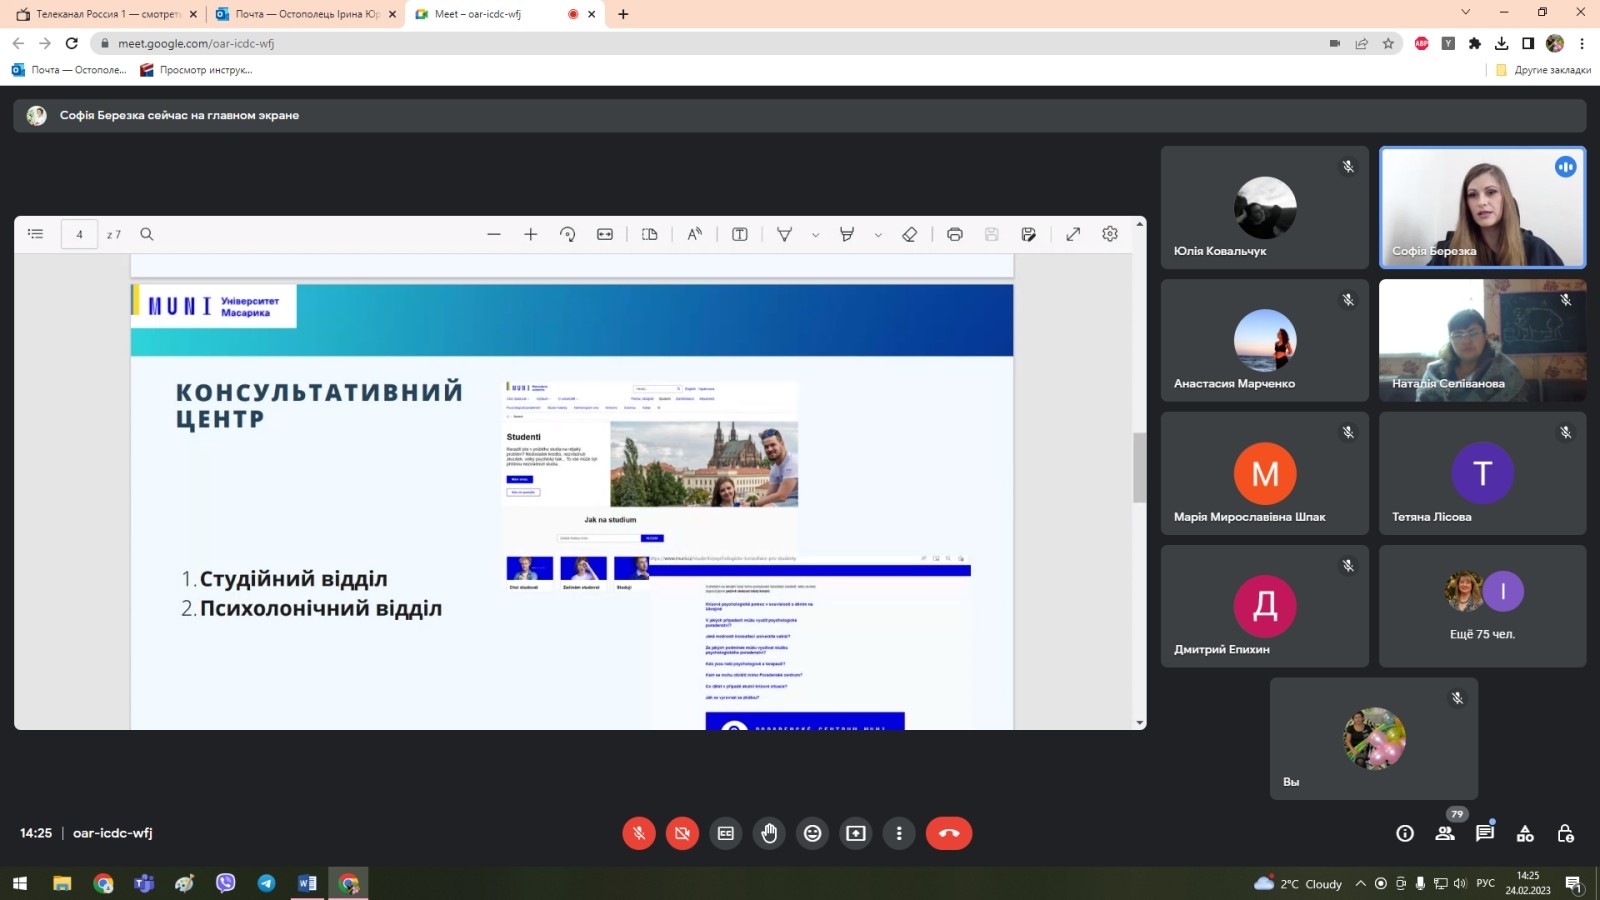Click the red leave call button

tap(948, 833)
